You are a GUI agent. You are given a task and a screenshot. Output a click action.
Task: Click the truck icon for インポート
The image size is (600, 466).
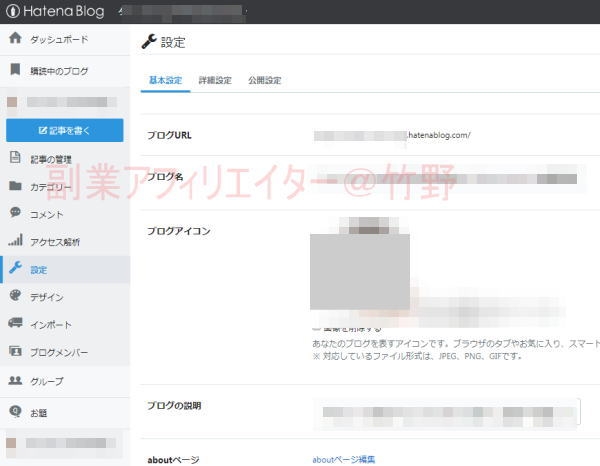pos(15,324)
